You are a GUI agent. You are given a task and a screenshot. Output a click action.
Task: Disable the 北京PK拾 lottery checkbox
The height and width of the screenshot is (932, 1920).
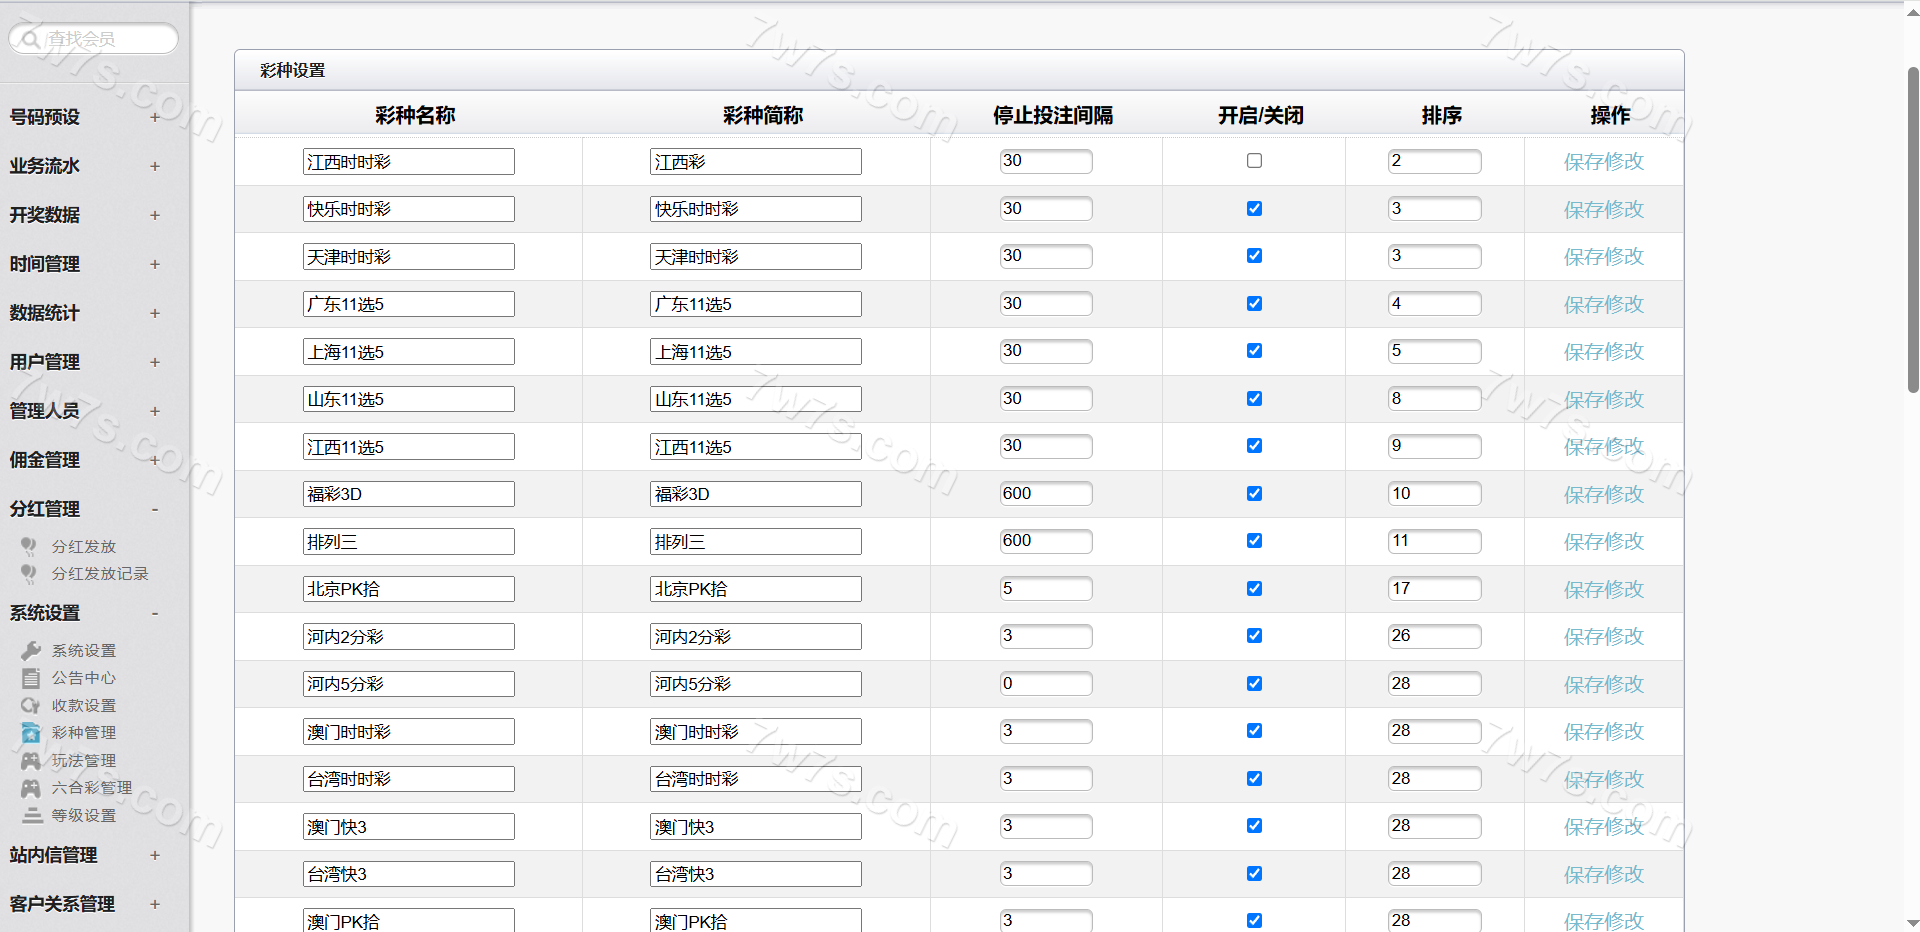(1254, 589)
